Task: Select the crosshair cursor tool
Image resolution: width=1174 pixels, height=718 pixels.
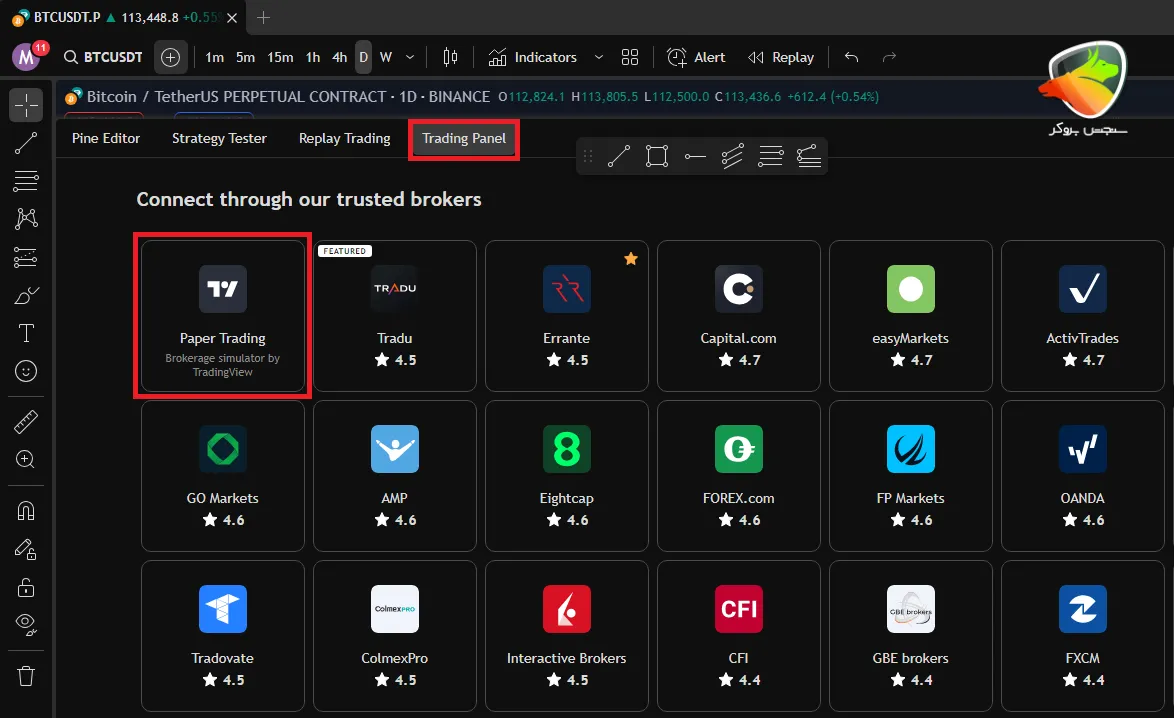Action: click(x=26, y=105)
